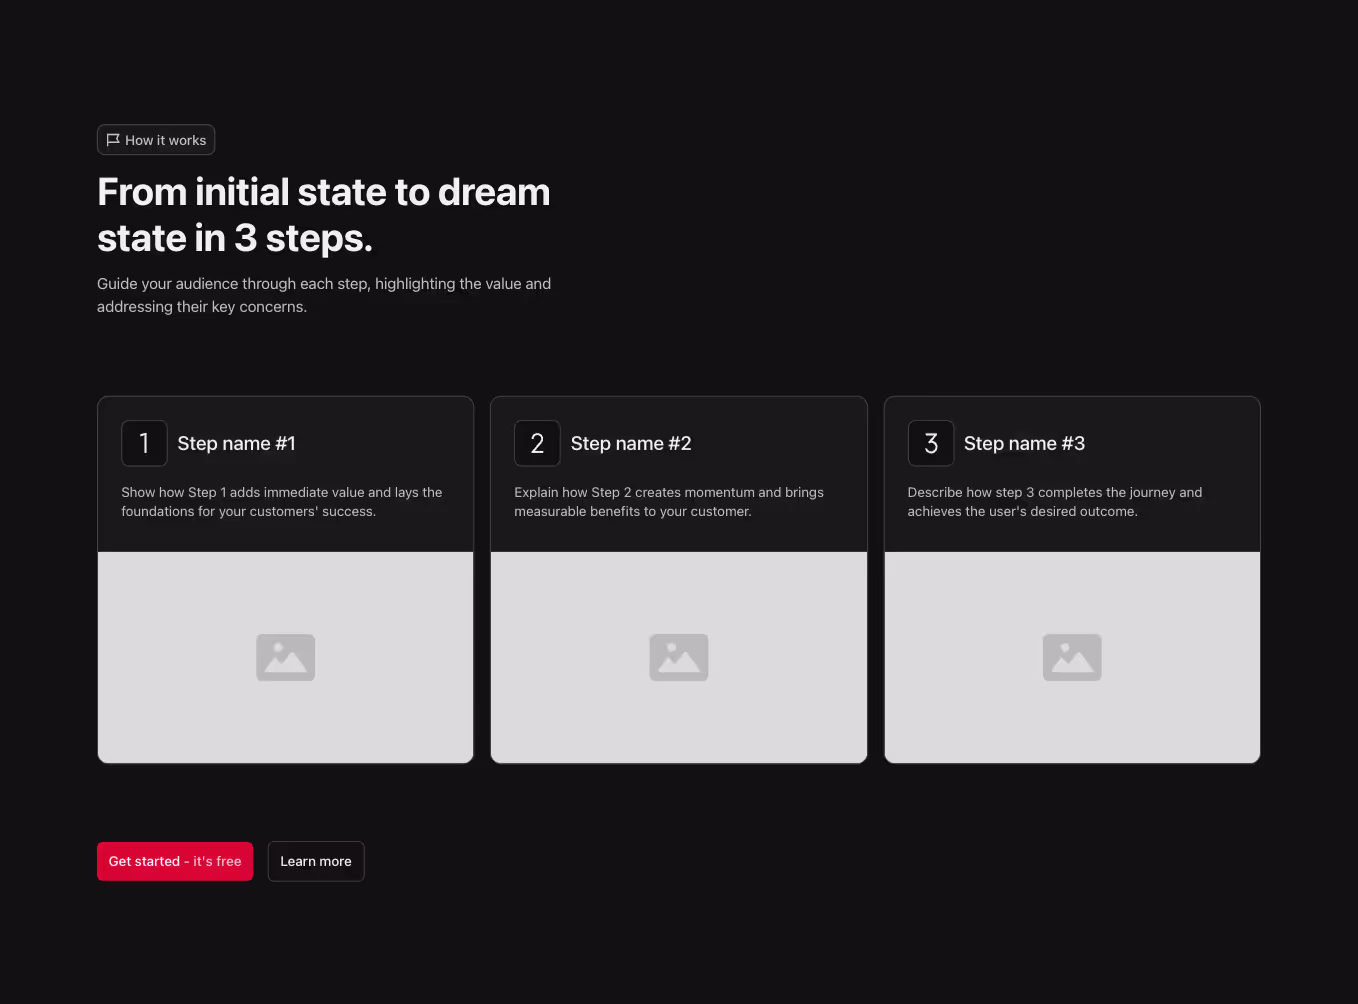This screenshot has height=1004, width=1358.
Task: Select the Step name #2 heading
Action: [631, 443]
